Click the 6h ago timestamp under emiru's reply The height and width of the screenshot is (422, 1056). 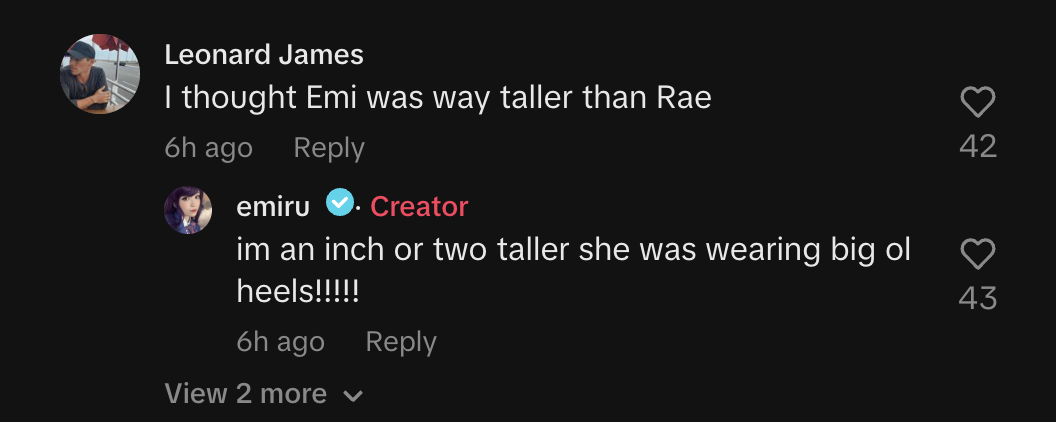[x=281, y=342]
